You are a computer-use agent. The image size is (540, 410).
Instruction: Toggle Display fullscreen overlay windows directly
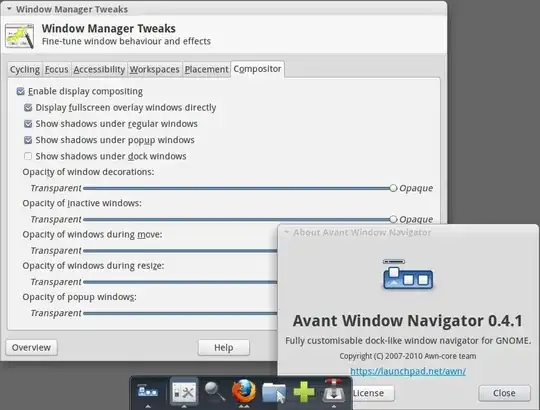pyautogui.click(x=28, y=107)
